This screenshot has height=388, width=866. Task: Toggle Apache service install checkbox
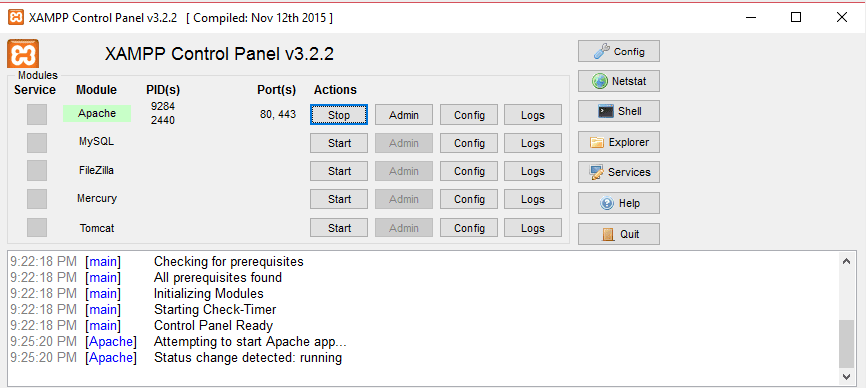point(37,114)
